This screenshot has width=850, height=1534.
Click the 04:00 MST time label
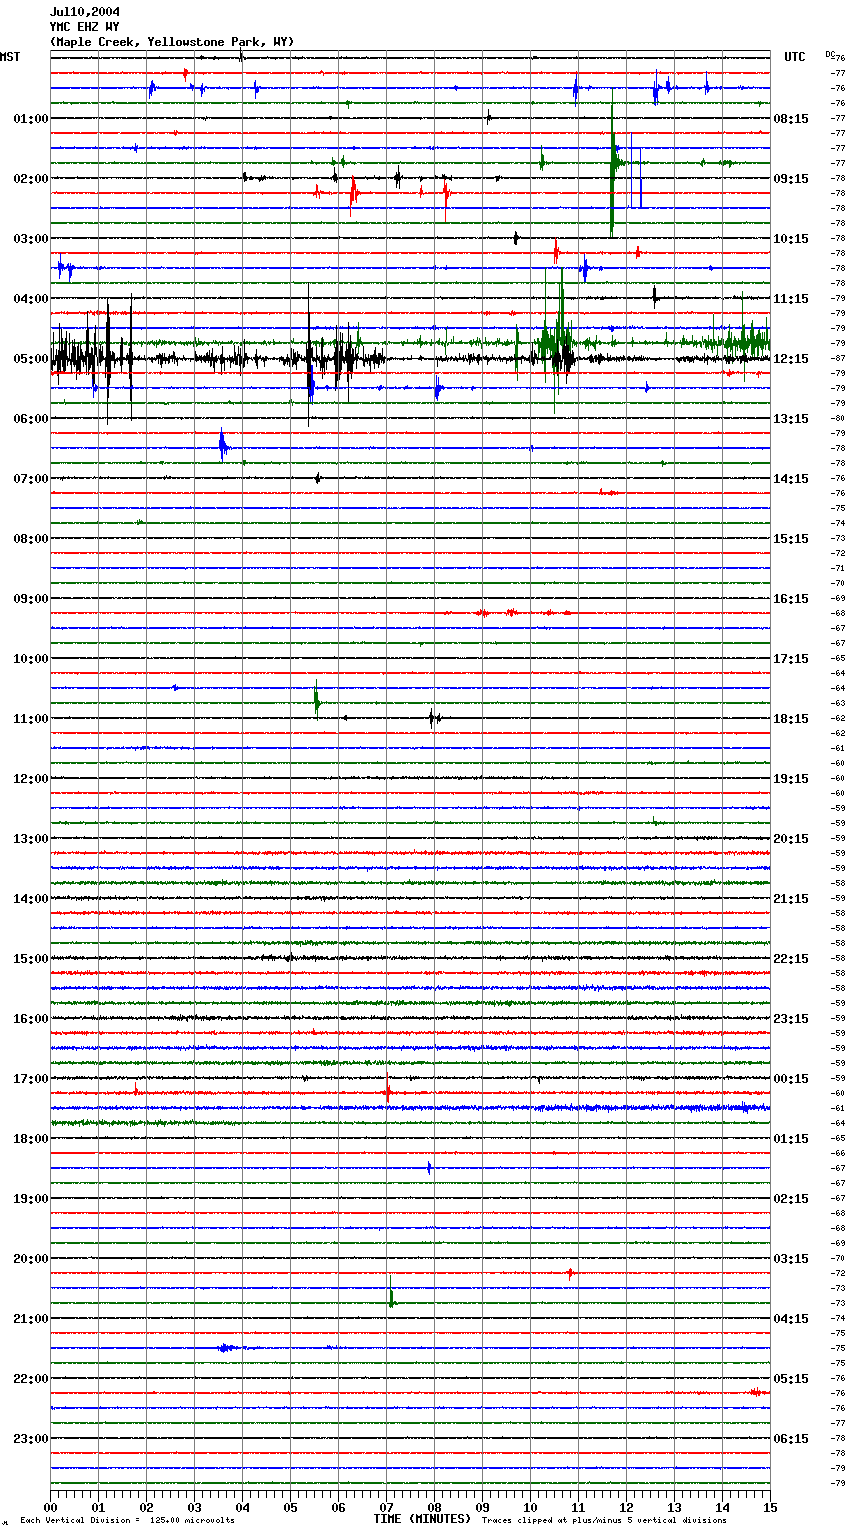point(31,299)
